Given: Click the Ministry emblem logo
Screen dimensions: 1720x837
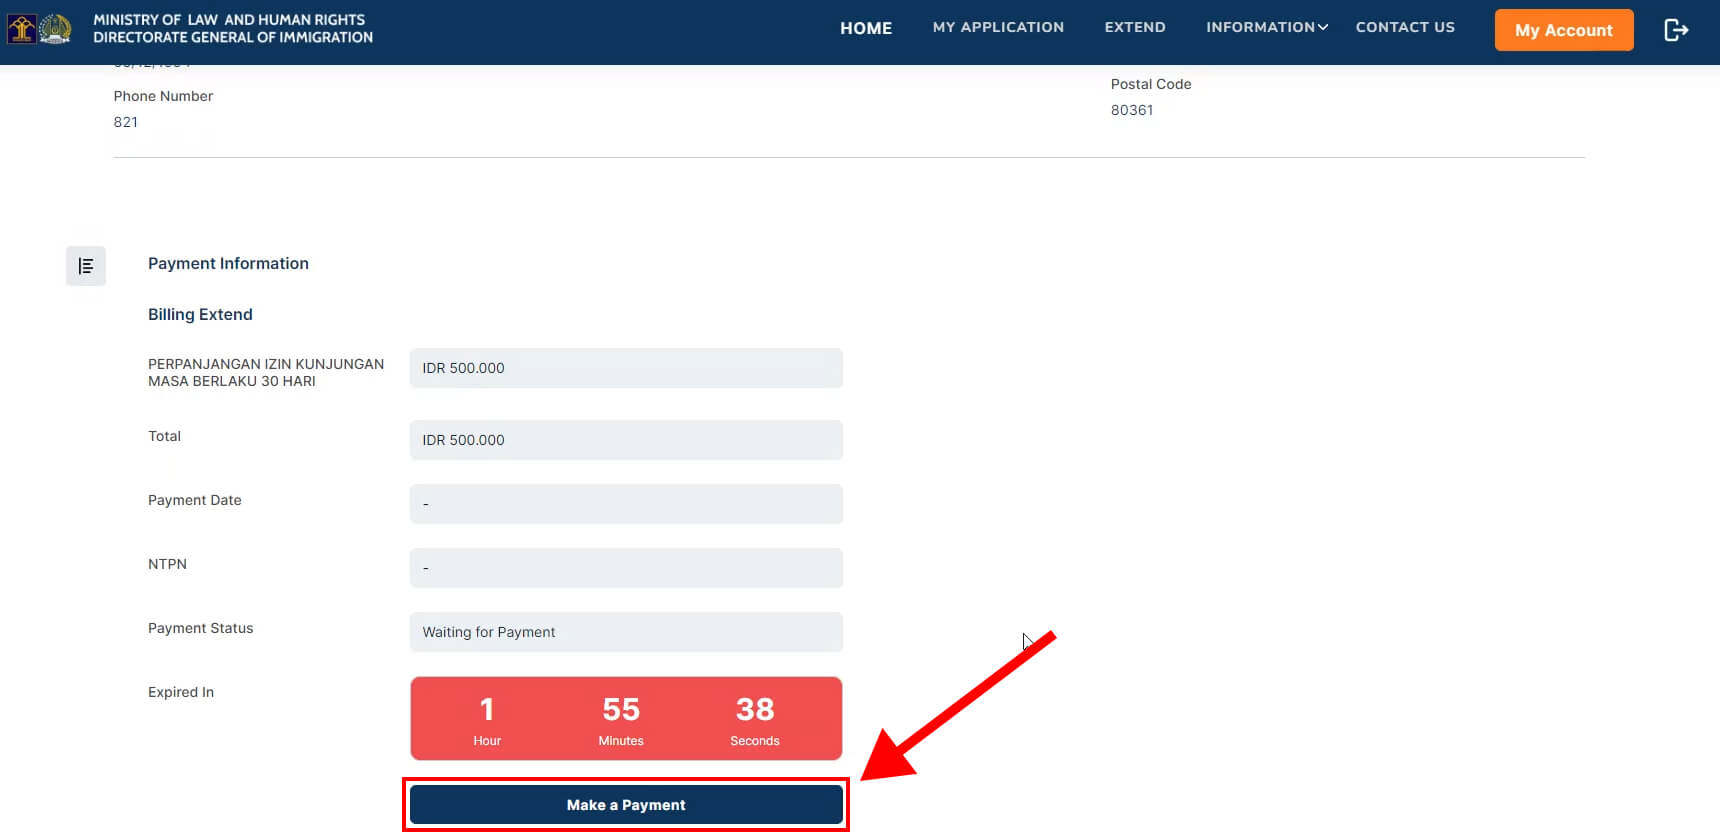Looking at the screenshot, I should click(x=40, y=29).
